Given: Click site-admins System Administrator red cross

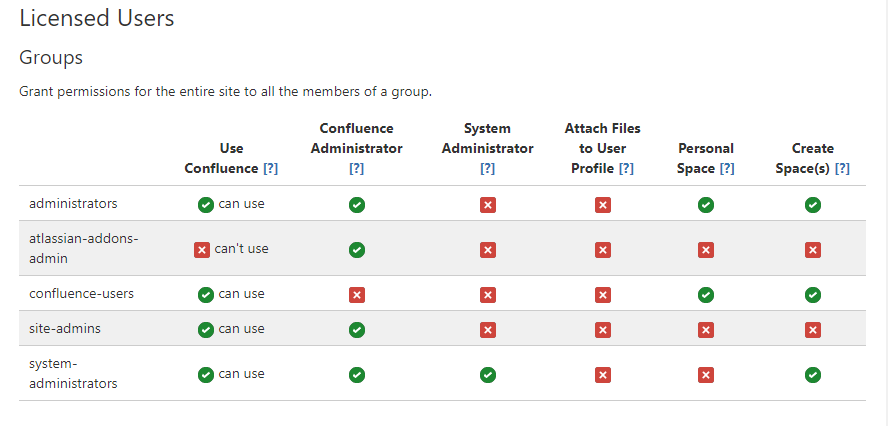Looking at the screenshot, I should (x=488, y=330).
